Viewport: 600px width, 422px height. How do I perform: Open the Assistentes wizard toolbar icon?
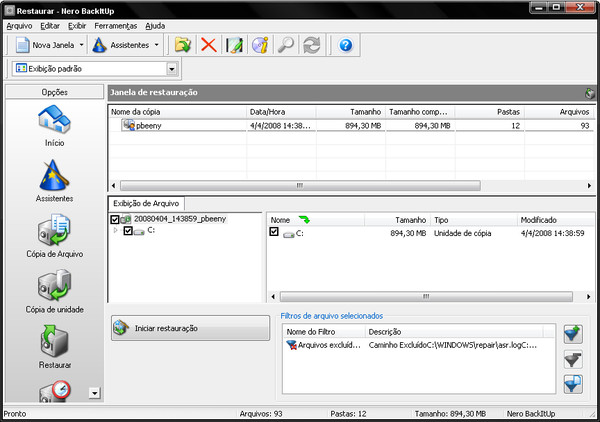point(99,45)
